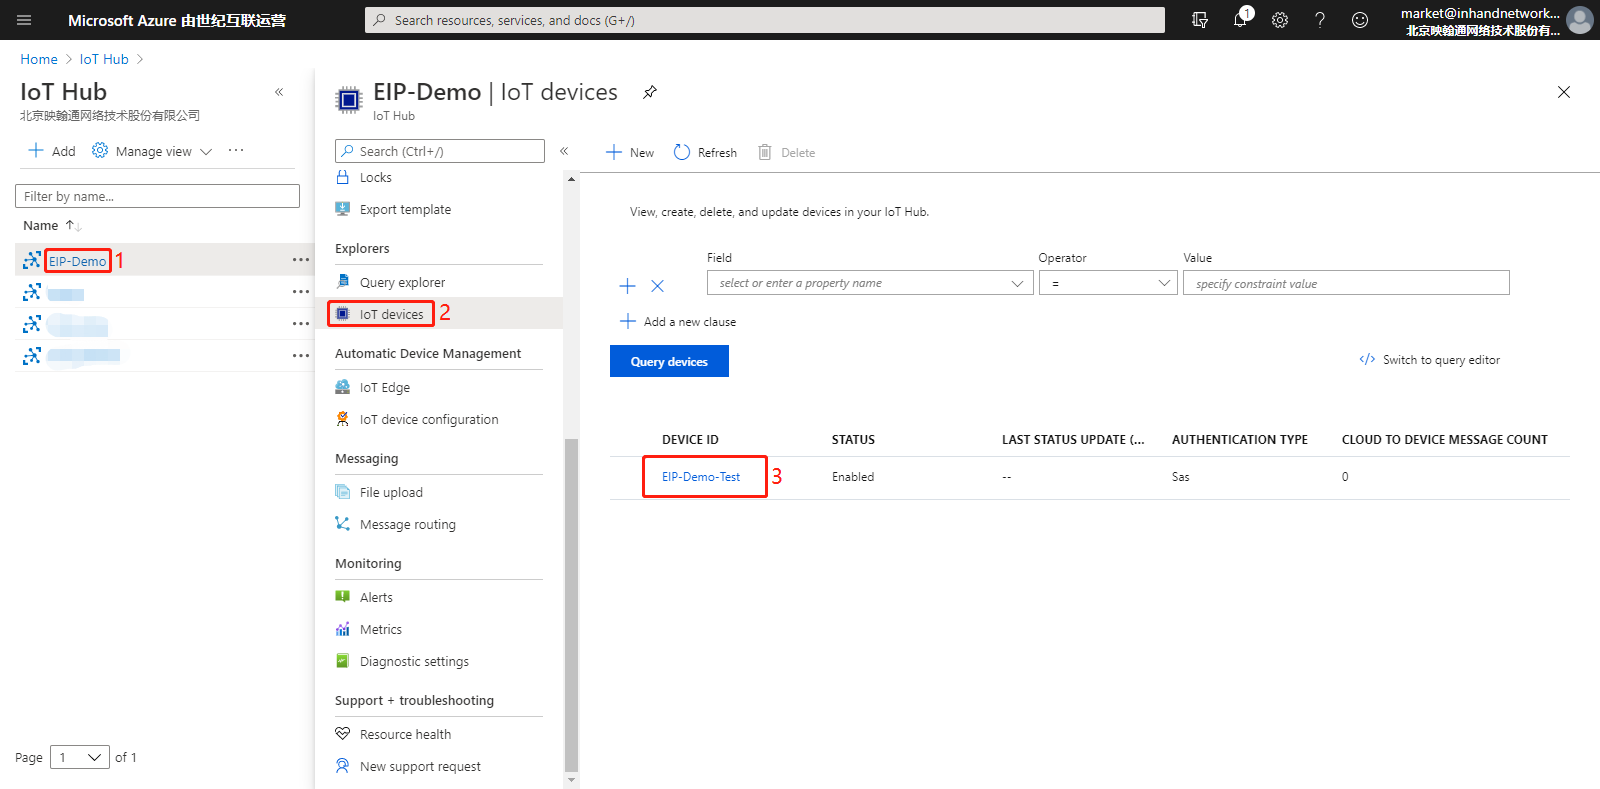Expand the Field property name dropdown
The image size is (1600, 789).
click(870, 283)
